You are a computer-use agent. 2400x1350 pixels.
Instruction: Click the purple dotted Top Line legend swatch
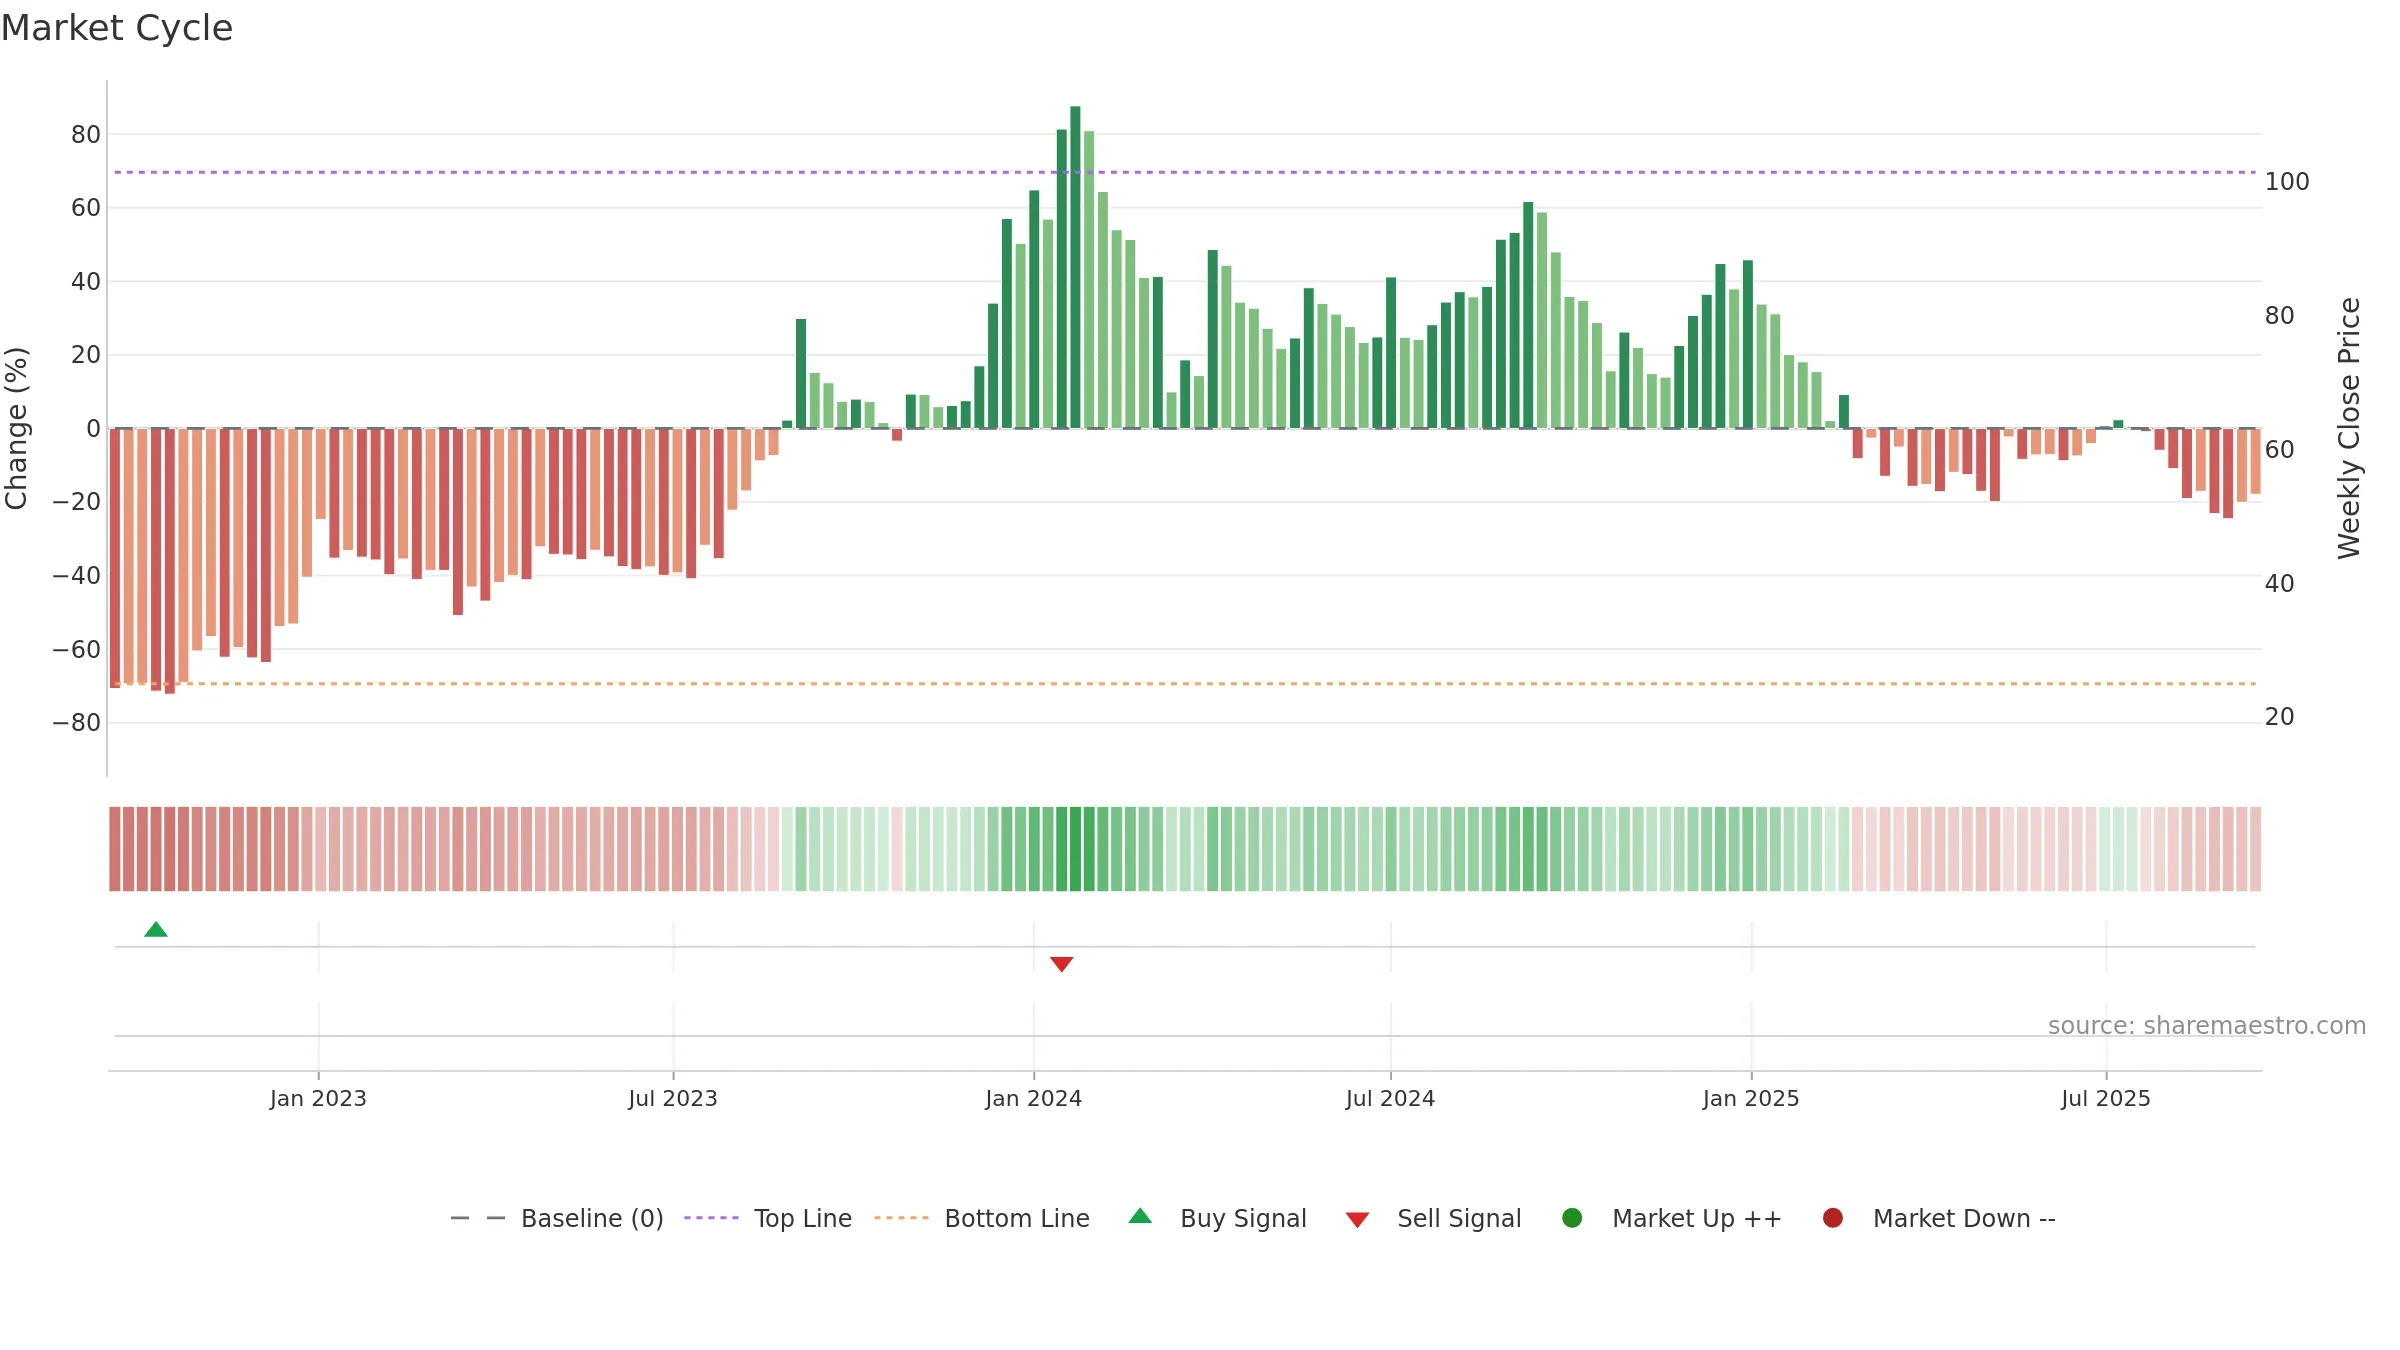(x=711, y=1218)
